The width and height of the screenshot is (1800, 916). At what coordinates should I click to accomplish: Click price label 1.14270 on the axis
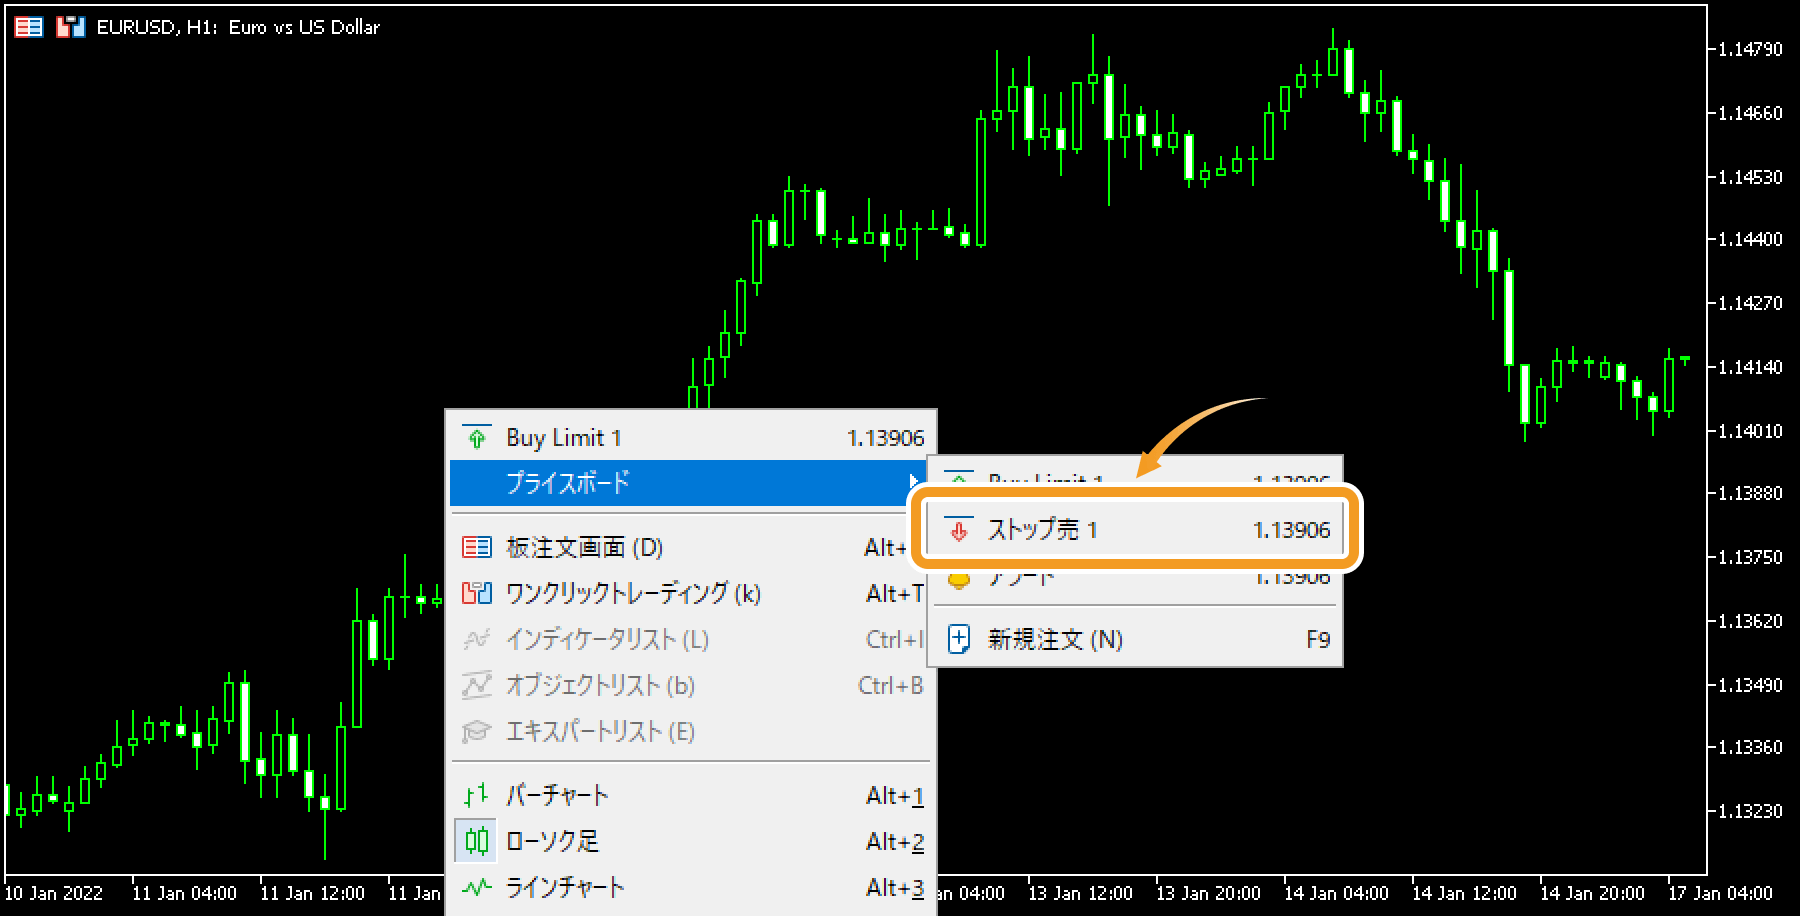(x=1750, y=303)
